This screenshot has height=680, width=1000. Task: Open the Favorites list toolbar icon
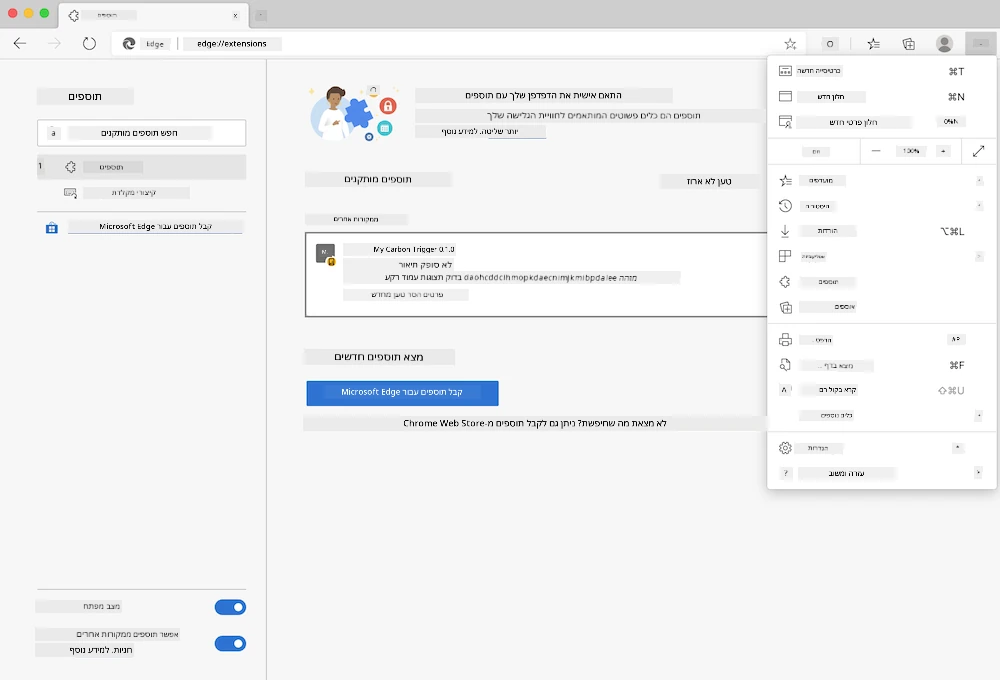873,43
